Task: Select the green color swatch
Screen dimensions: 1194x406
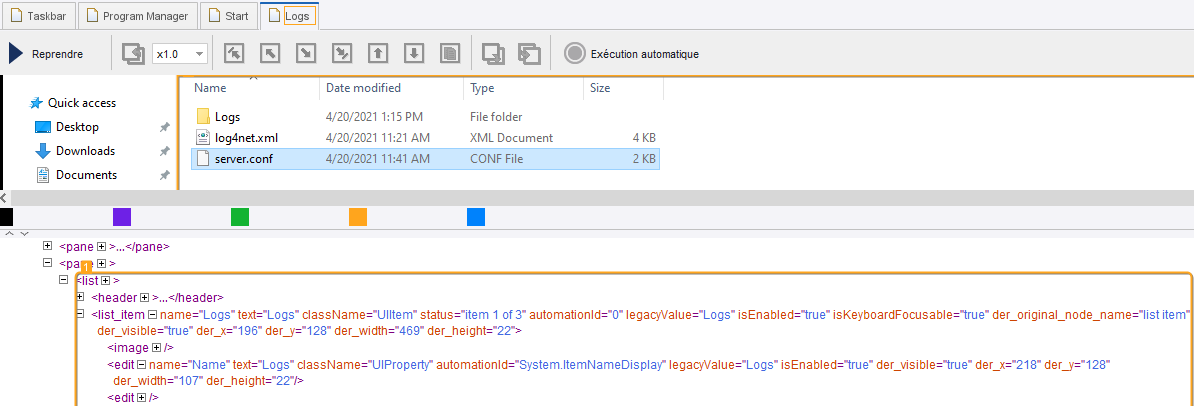Action: click(x=240, y=217)
